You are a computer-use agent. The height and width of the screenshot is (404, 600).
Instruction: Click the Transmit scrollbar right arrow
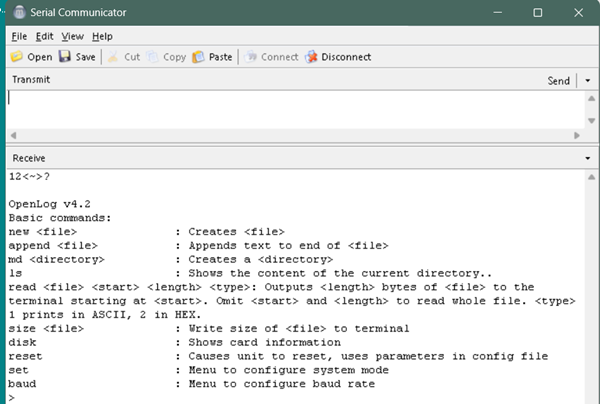[577, 135]
